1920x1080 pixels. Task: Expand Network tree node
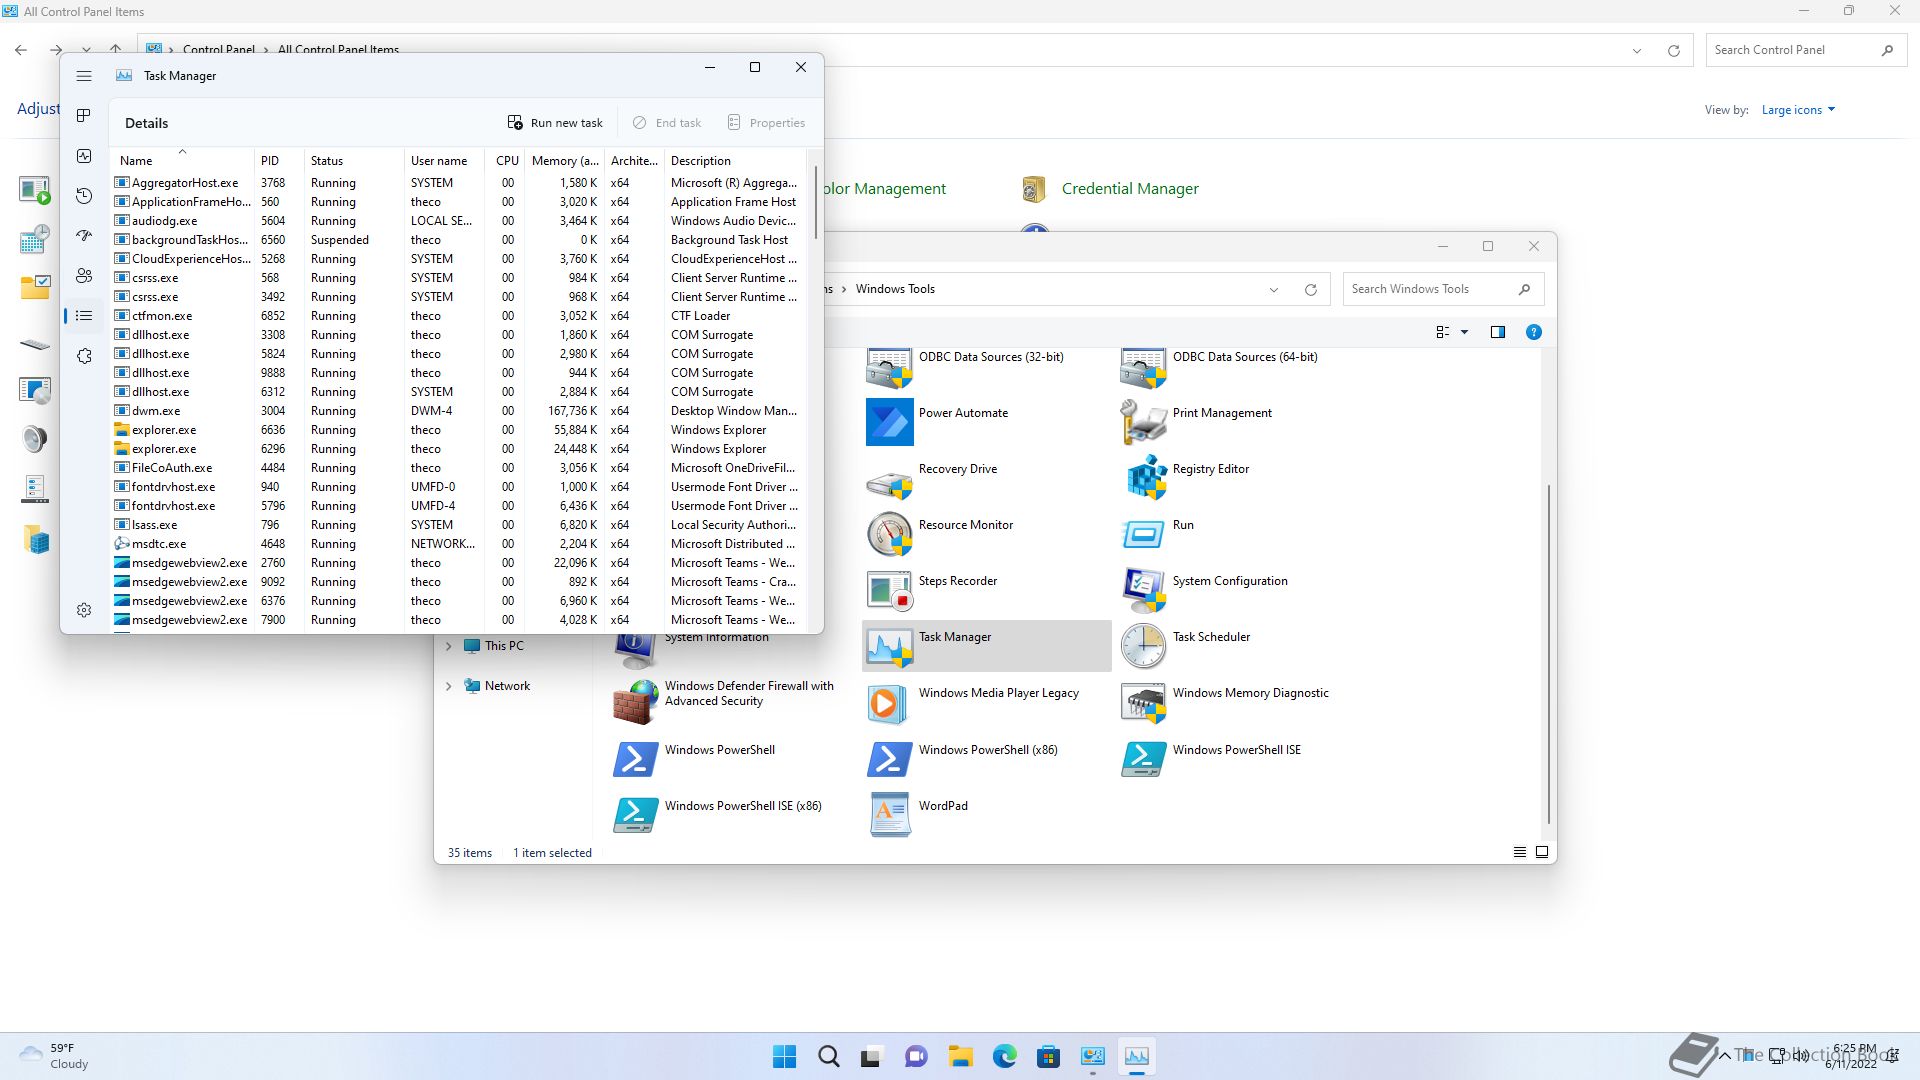448,686
